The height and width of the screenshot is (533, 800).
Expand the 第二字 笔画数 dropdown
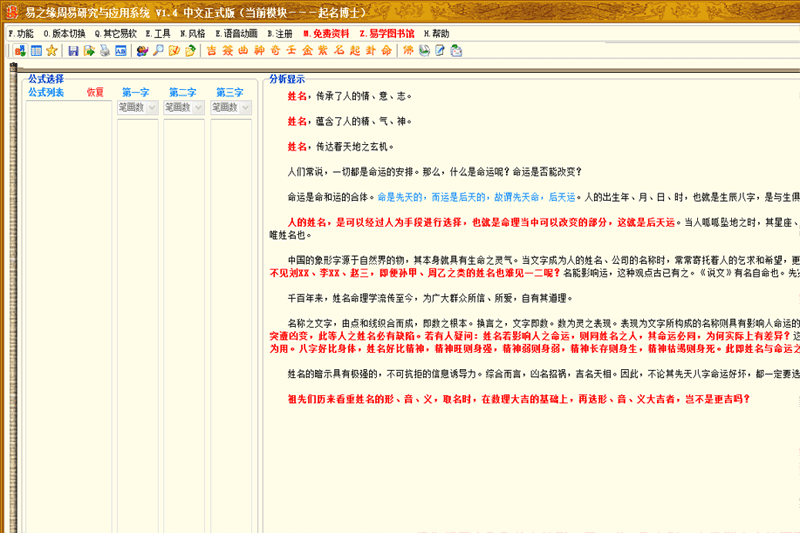tap(198, 107)
